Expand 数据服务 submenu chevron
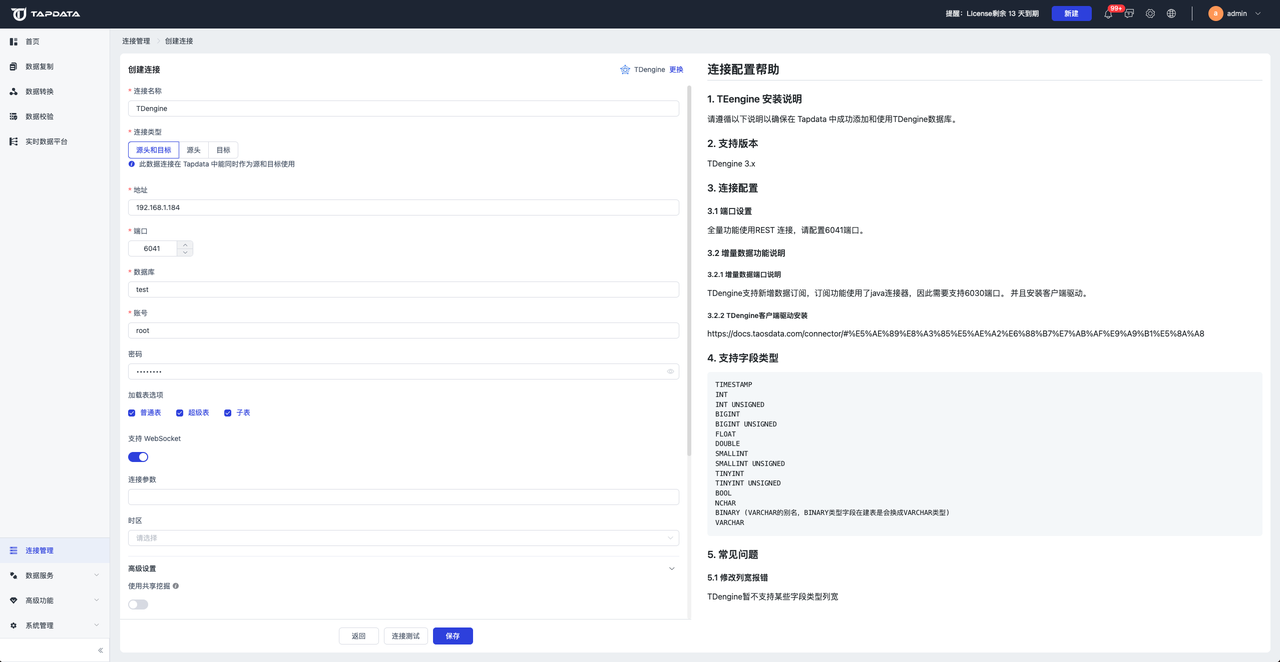Screen dimensions: 1280x662 97,575
